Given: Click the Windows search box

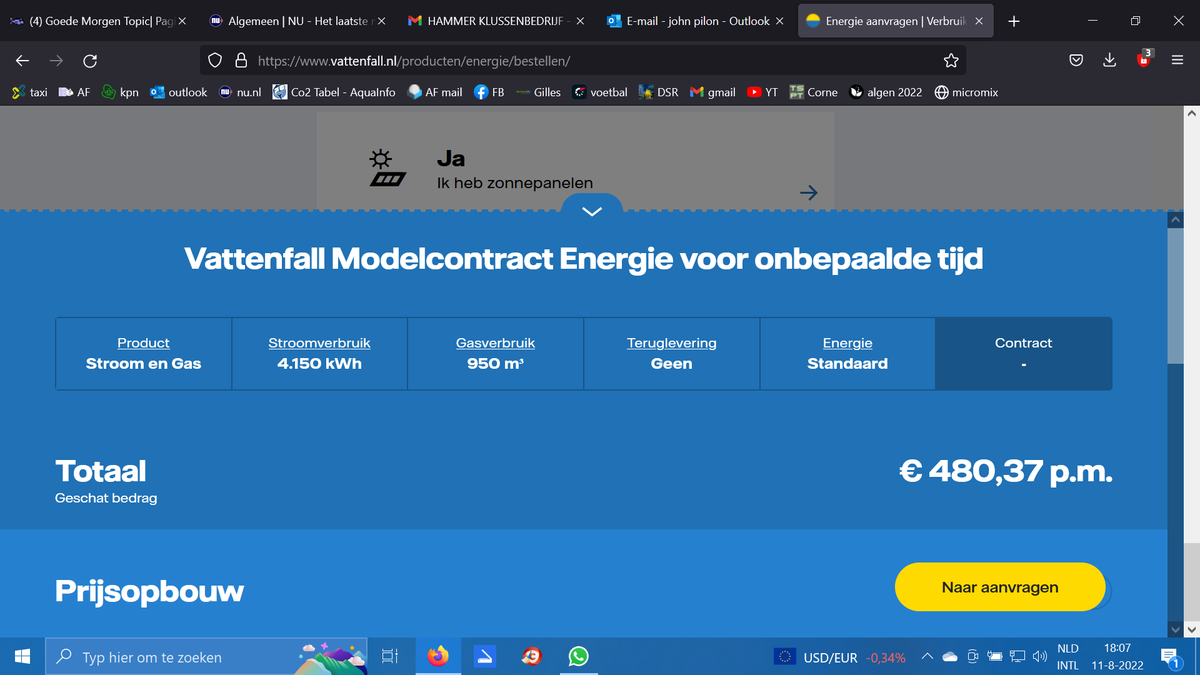Looking at the screenshot, I should click(x=207, y=657).
